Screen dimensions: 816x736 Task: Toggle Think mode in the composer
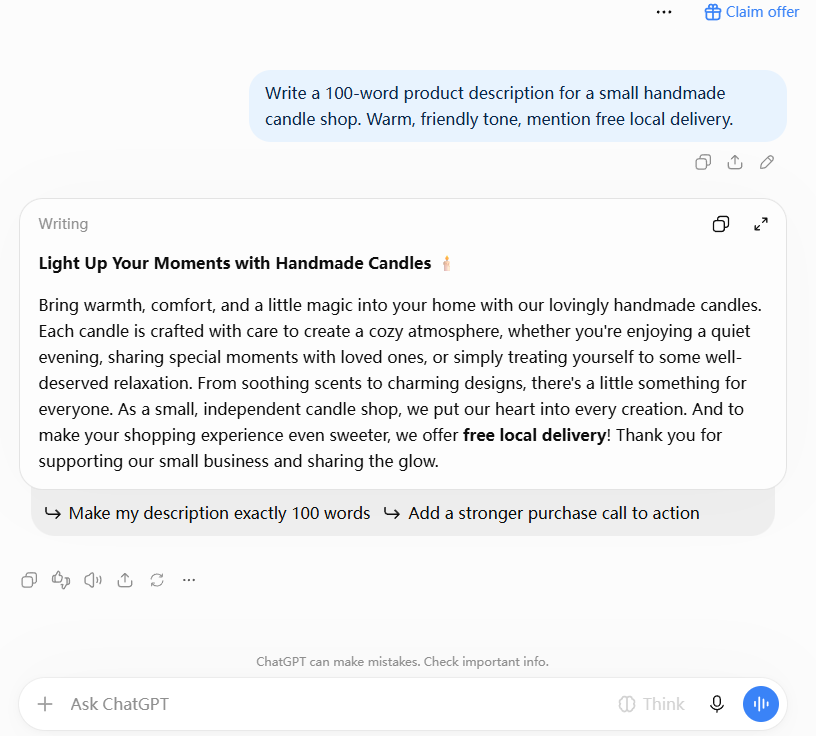[x=652, y=704]
